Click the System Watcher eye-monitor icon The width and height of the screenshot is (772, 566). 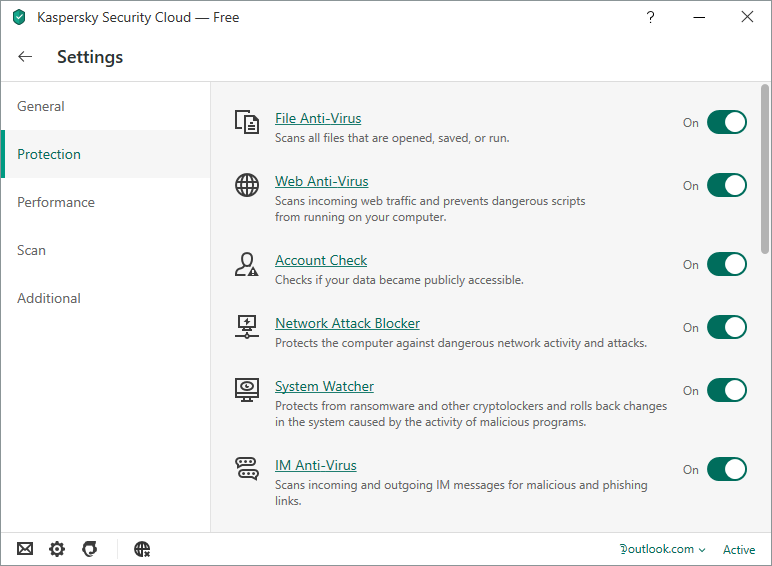tap(247, 390)
